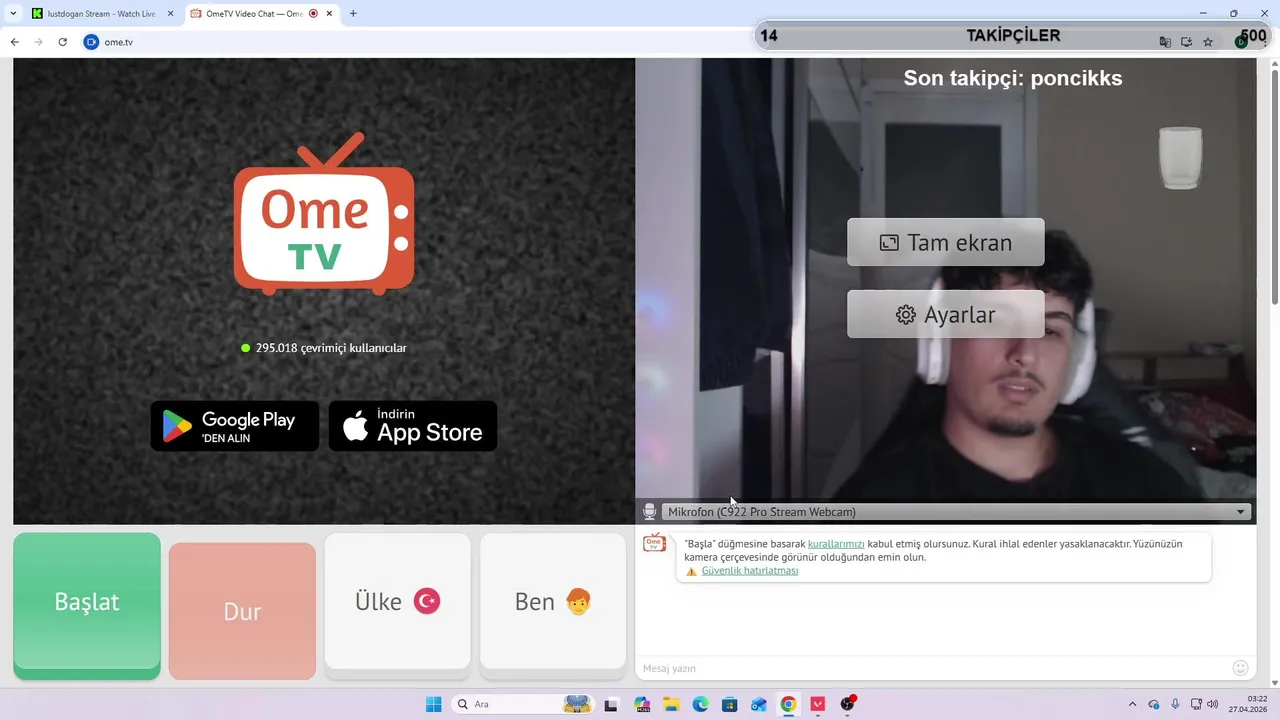Screen dimensions: 1280x720
Task: Click the translate page icon
Action: [x=1165, y=42]
